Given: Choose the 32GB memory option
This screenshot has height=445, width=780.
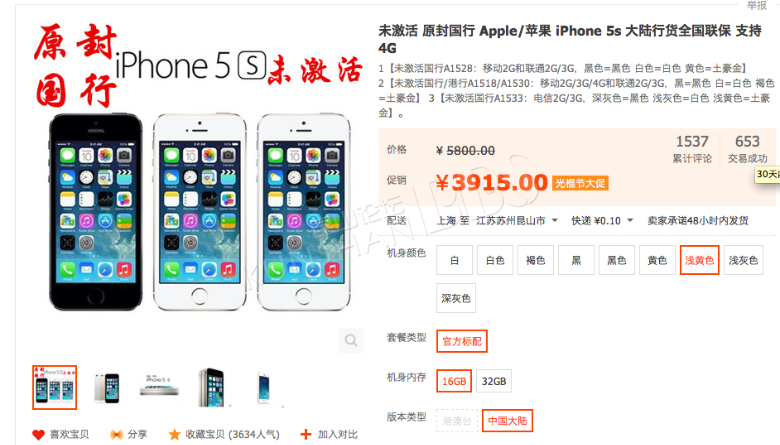Looking at the screenshot, I should tap(494, 381).
